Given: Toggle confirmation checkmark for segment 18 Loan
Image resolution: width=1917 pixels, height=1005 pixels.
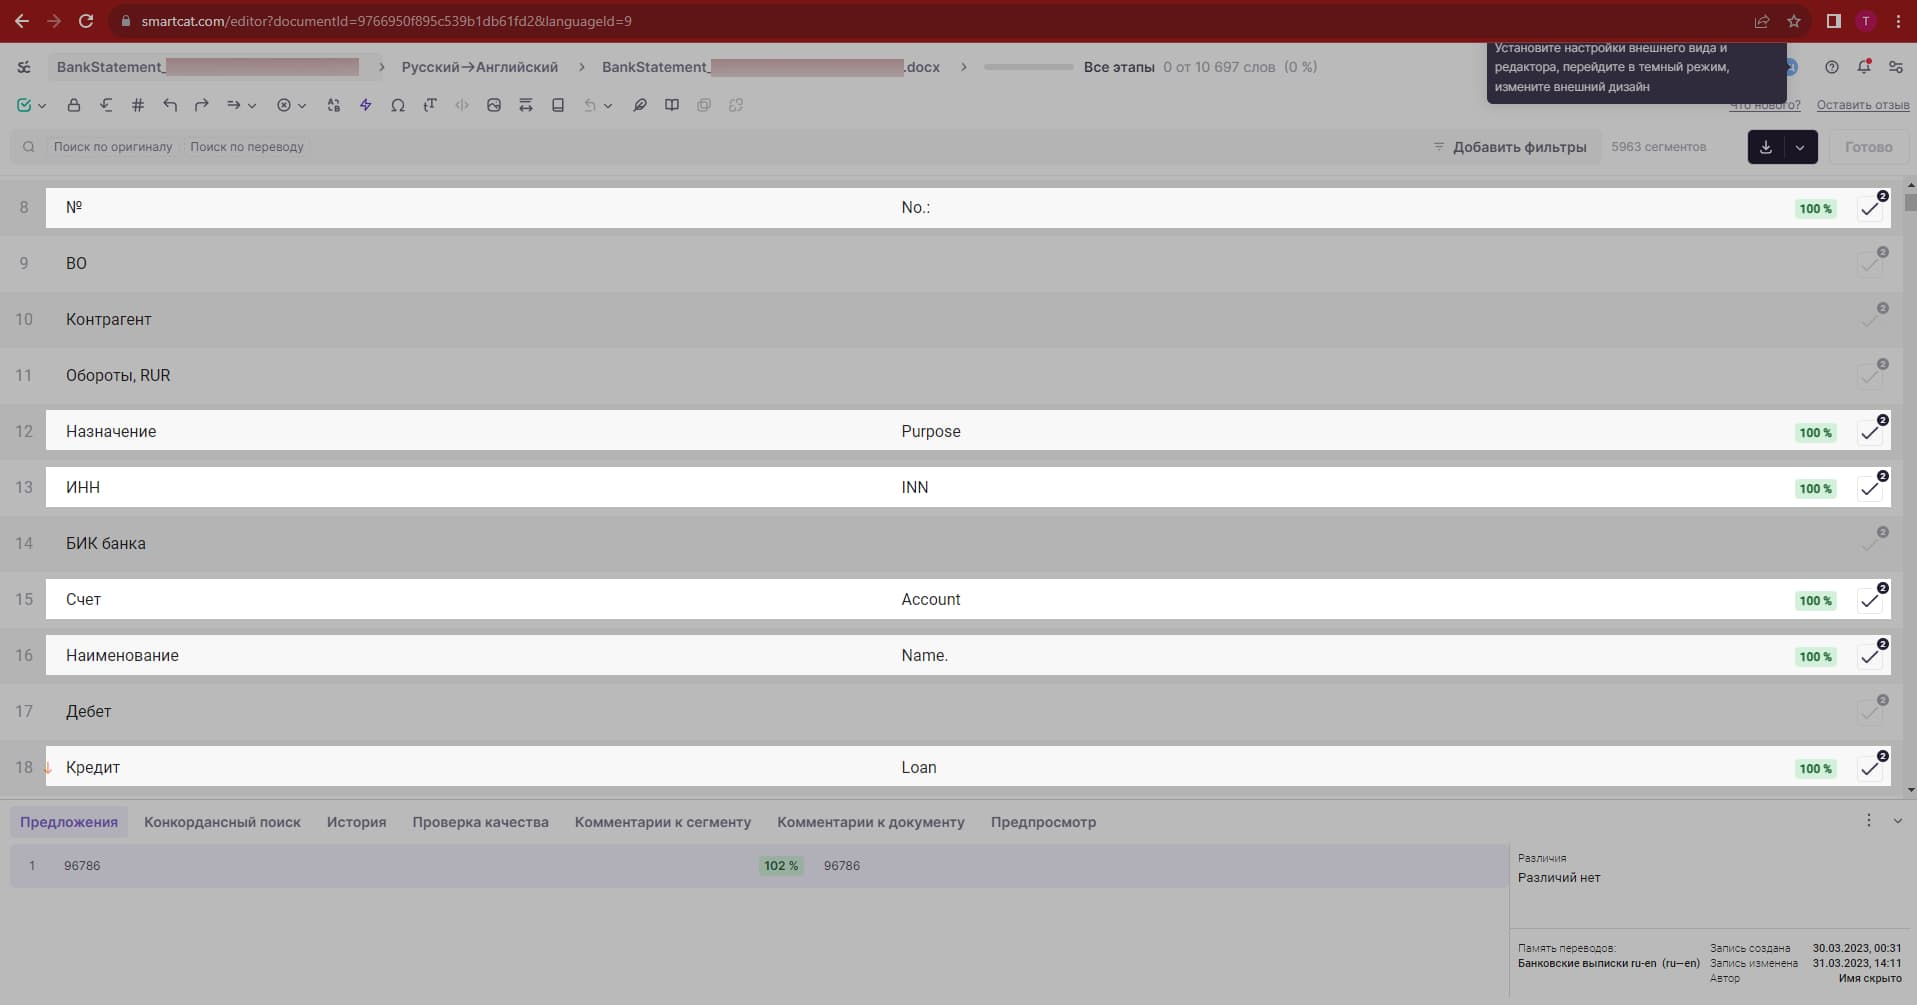Looking at the screenshot, I should click(1869, 769).
